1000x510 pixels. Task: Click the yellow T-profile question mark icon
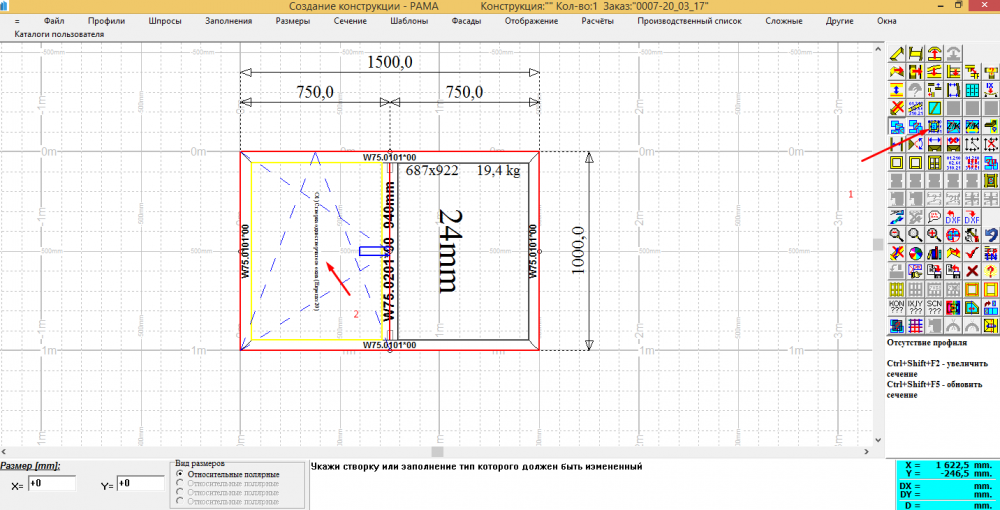pos(991,72)
